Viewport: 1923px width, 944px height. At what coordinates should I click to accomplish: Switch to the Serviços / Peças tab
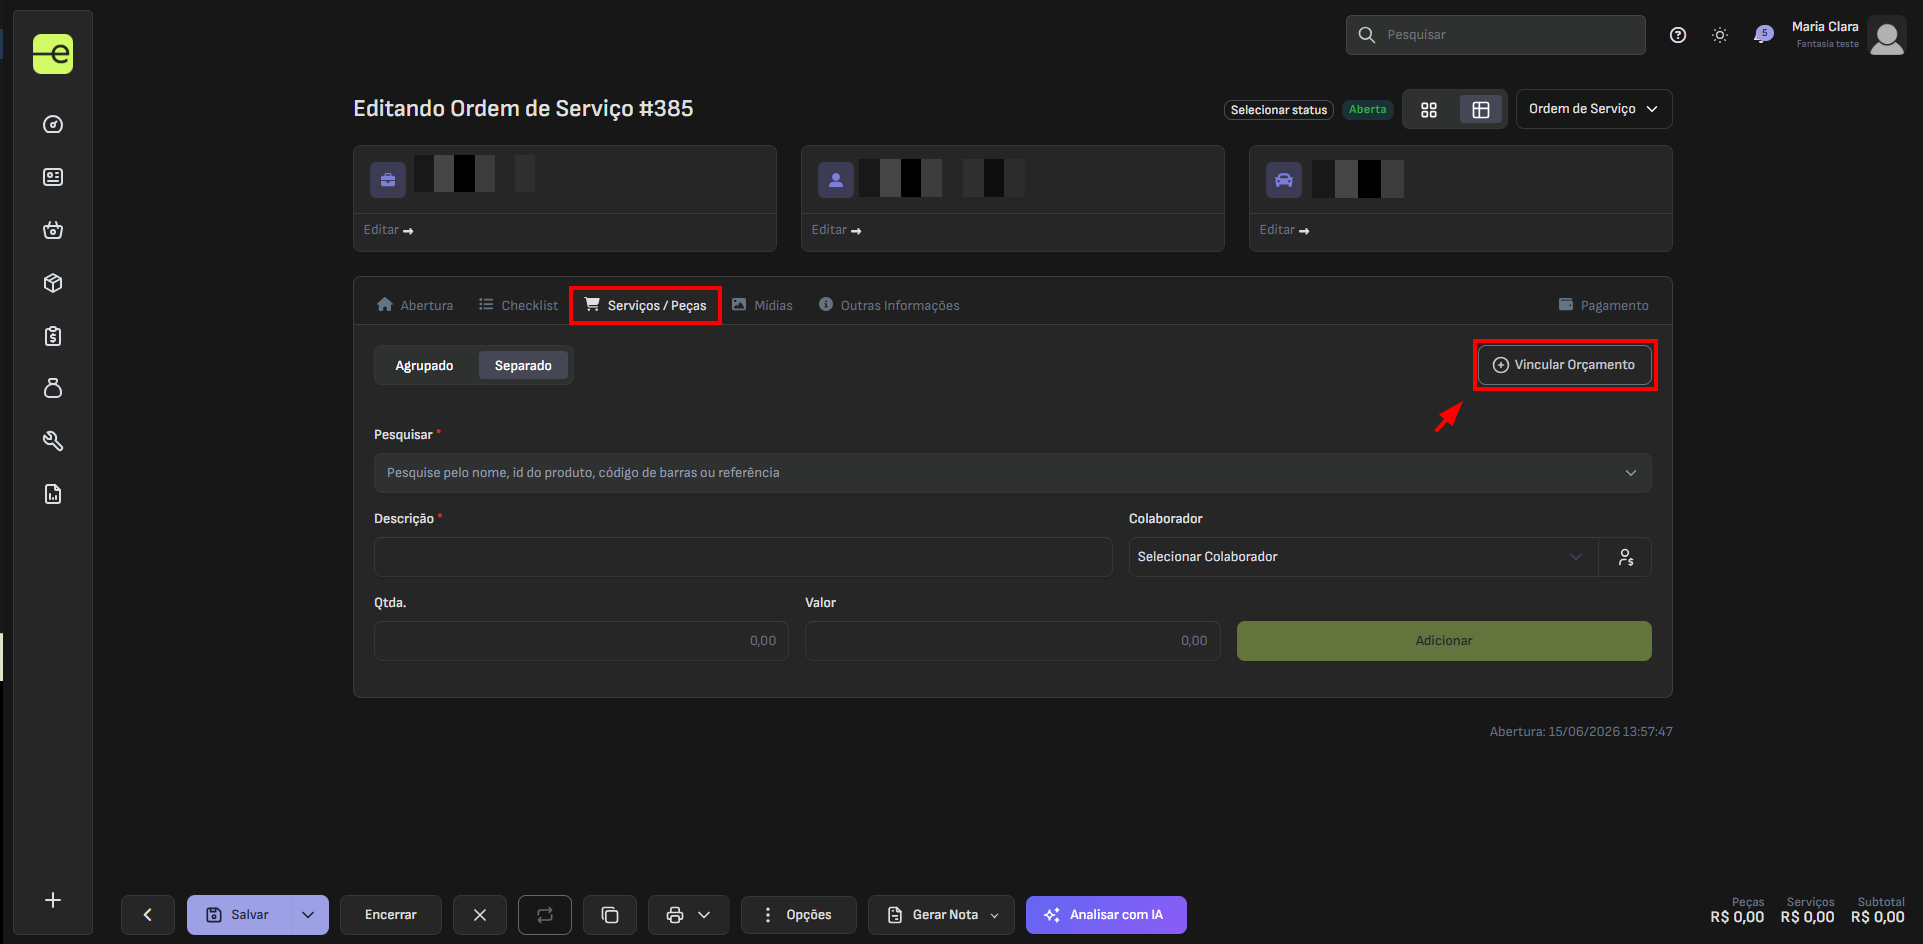coord(646,305)
